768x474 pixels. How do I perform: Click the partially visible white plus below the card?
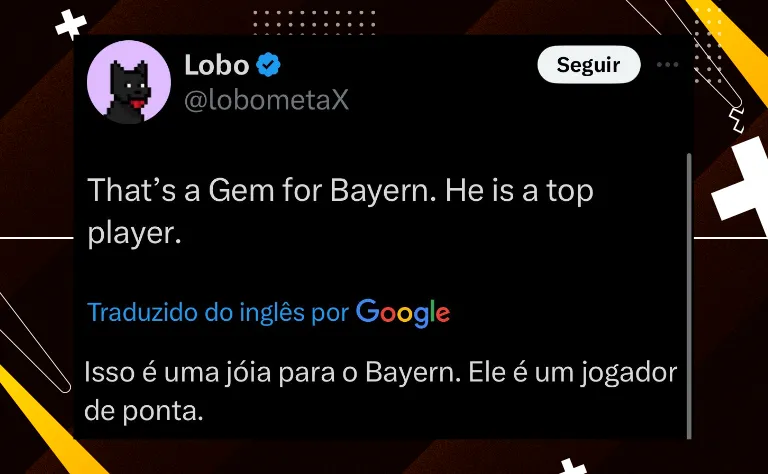(x=574, y=466)
